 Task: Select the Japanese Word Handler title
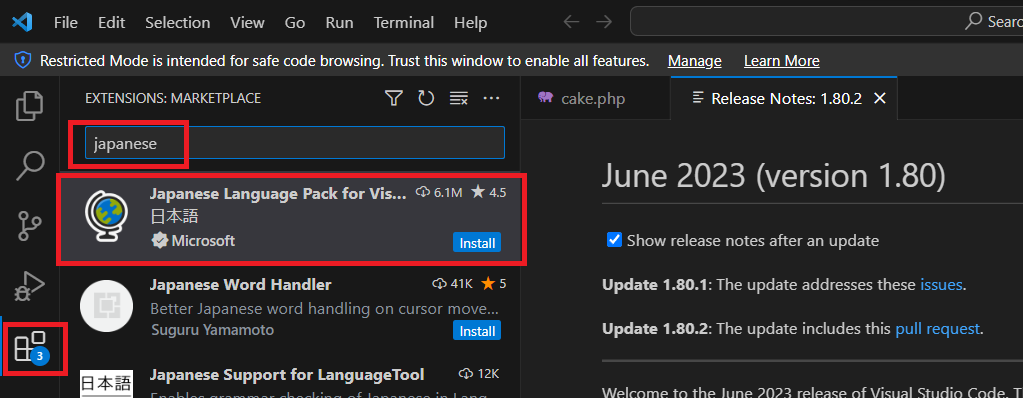pyautogui.click(x=241, y=285)
